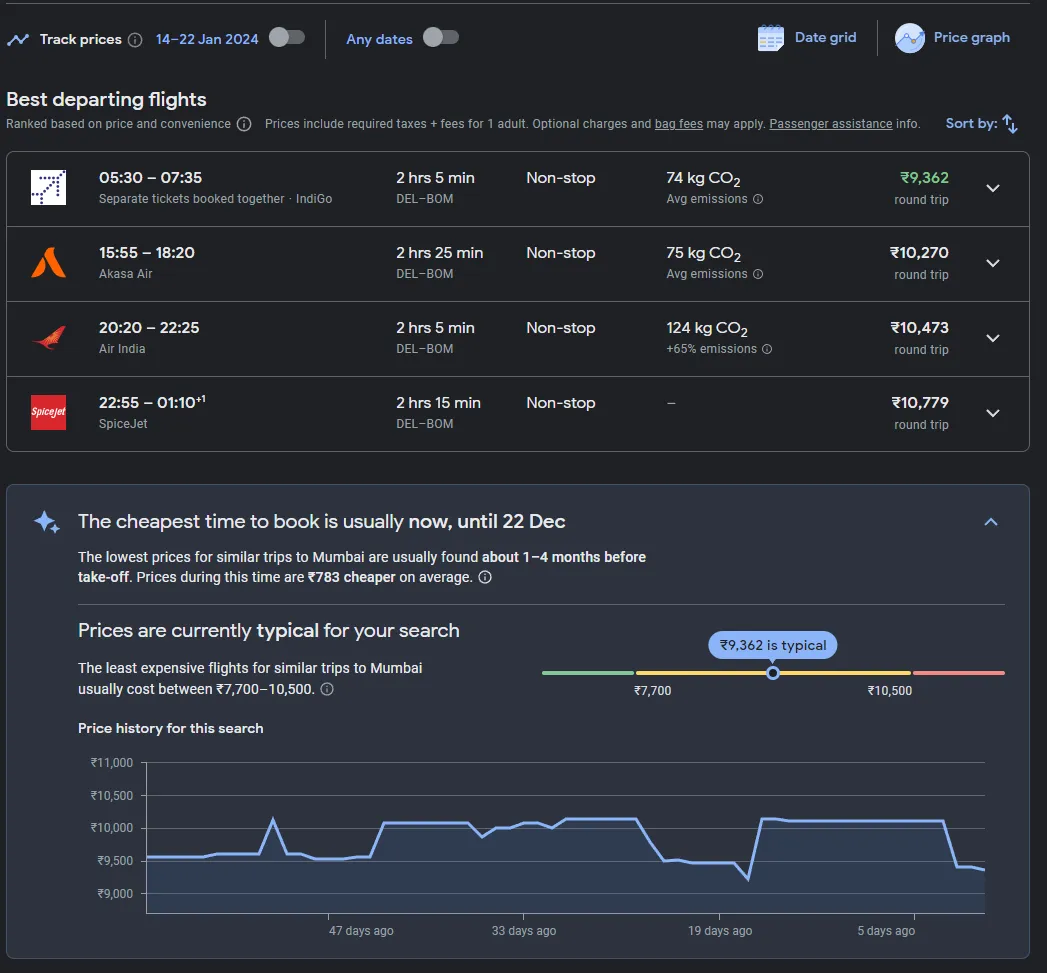This screenshot has height=973, width=1047.
Task: Open info icon next to 75 kg Avg emissions
Action: pyautogui.click(x=758, y=274)
